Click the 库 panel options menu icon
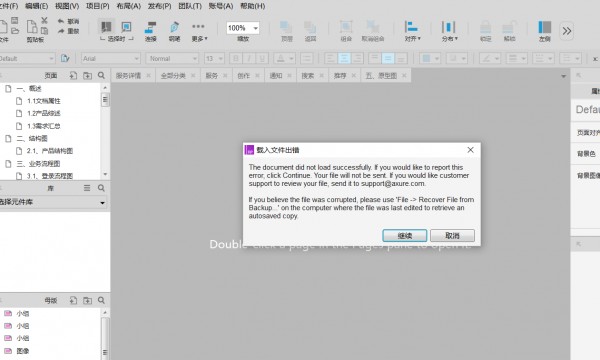The height and width of the screenshot is (360, 600). tap(87, 188)
